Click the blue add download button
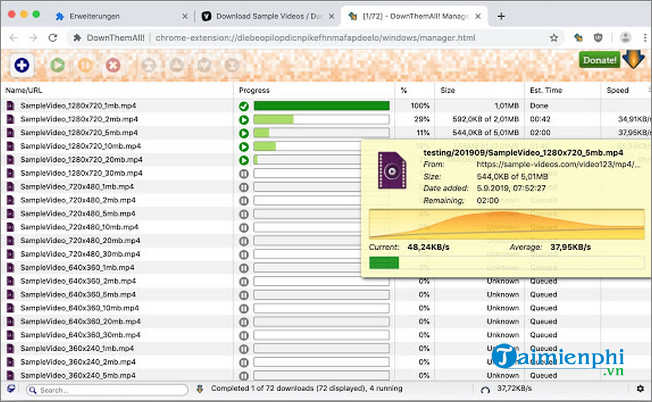 [x=21, y=64]
